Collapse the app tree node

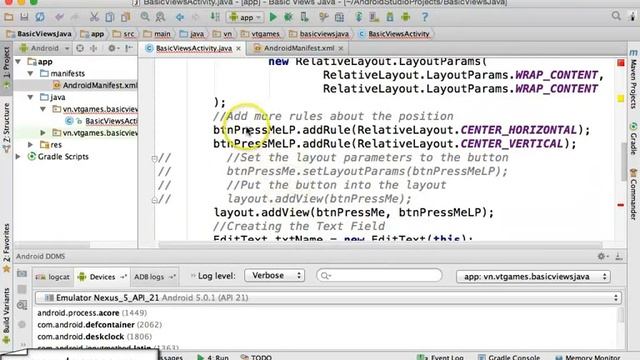[18, 62]
